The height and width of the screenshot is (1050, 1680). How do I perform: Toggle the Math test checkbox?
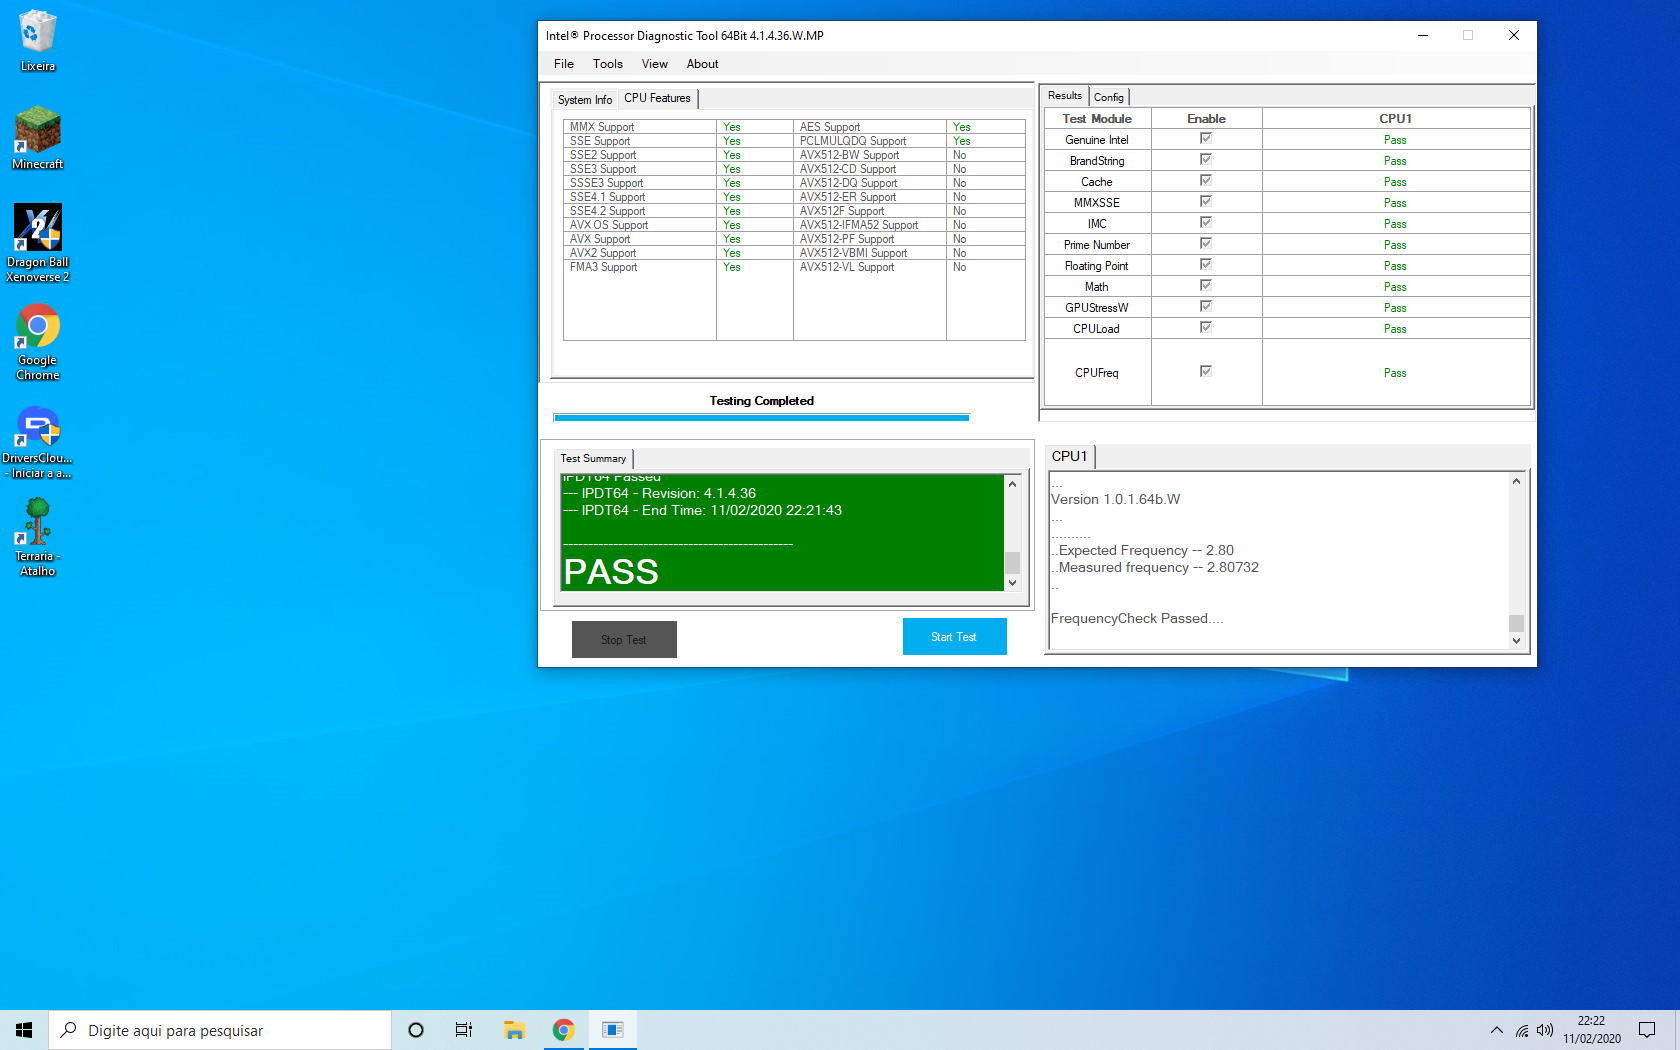pyautogui.click(x=1206, y=286)
